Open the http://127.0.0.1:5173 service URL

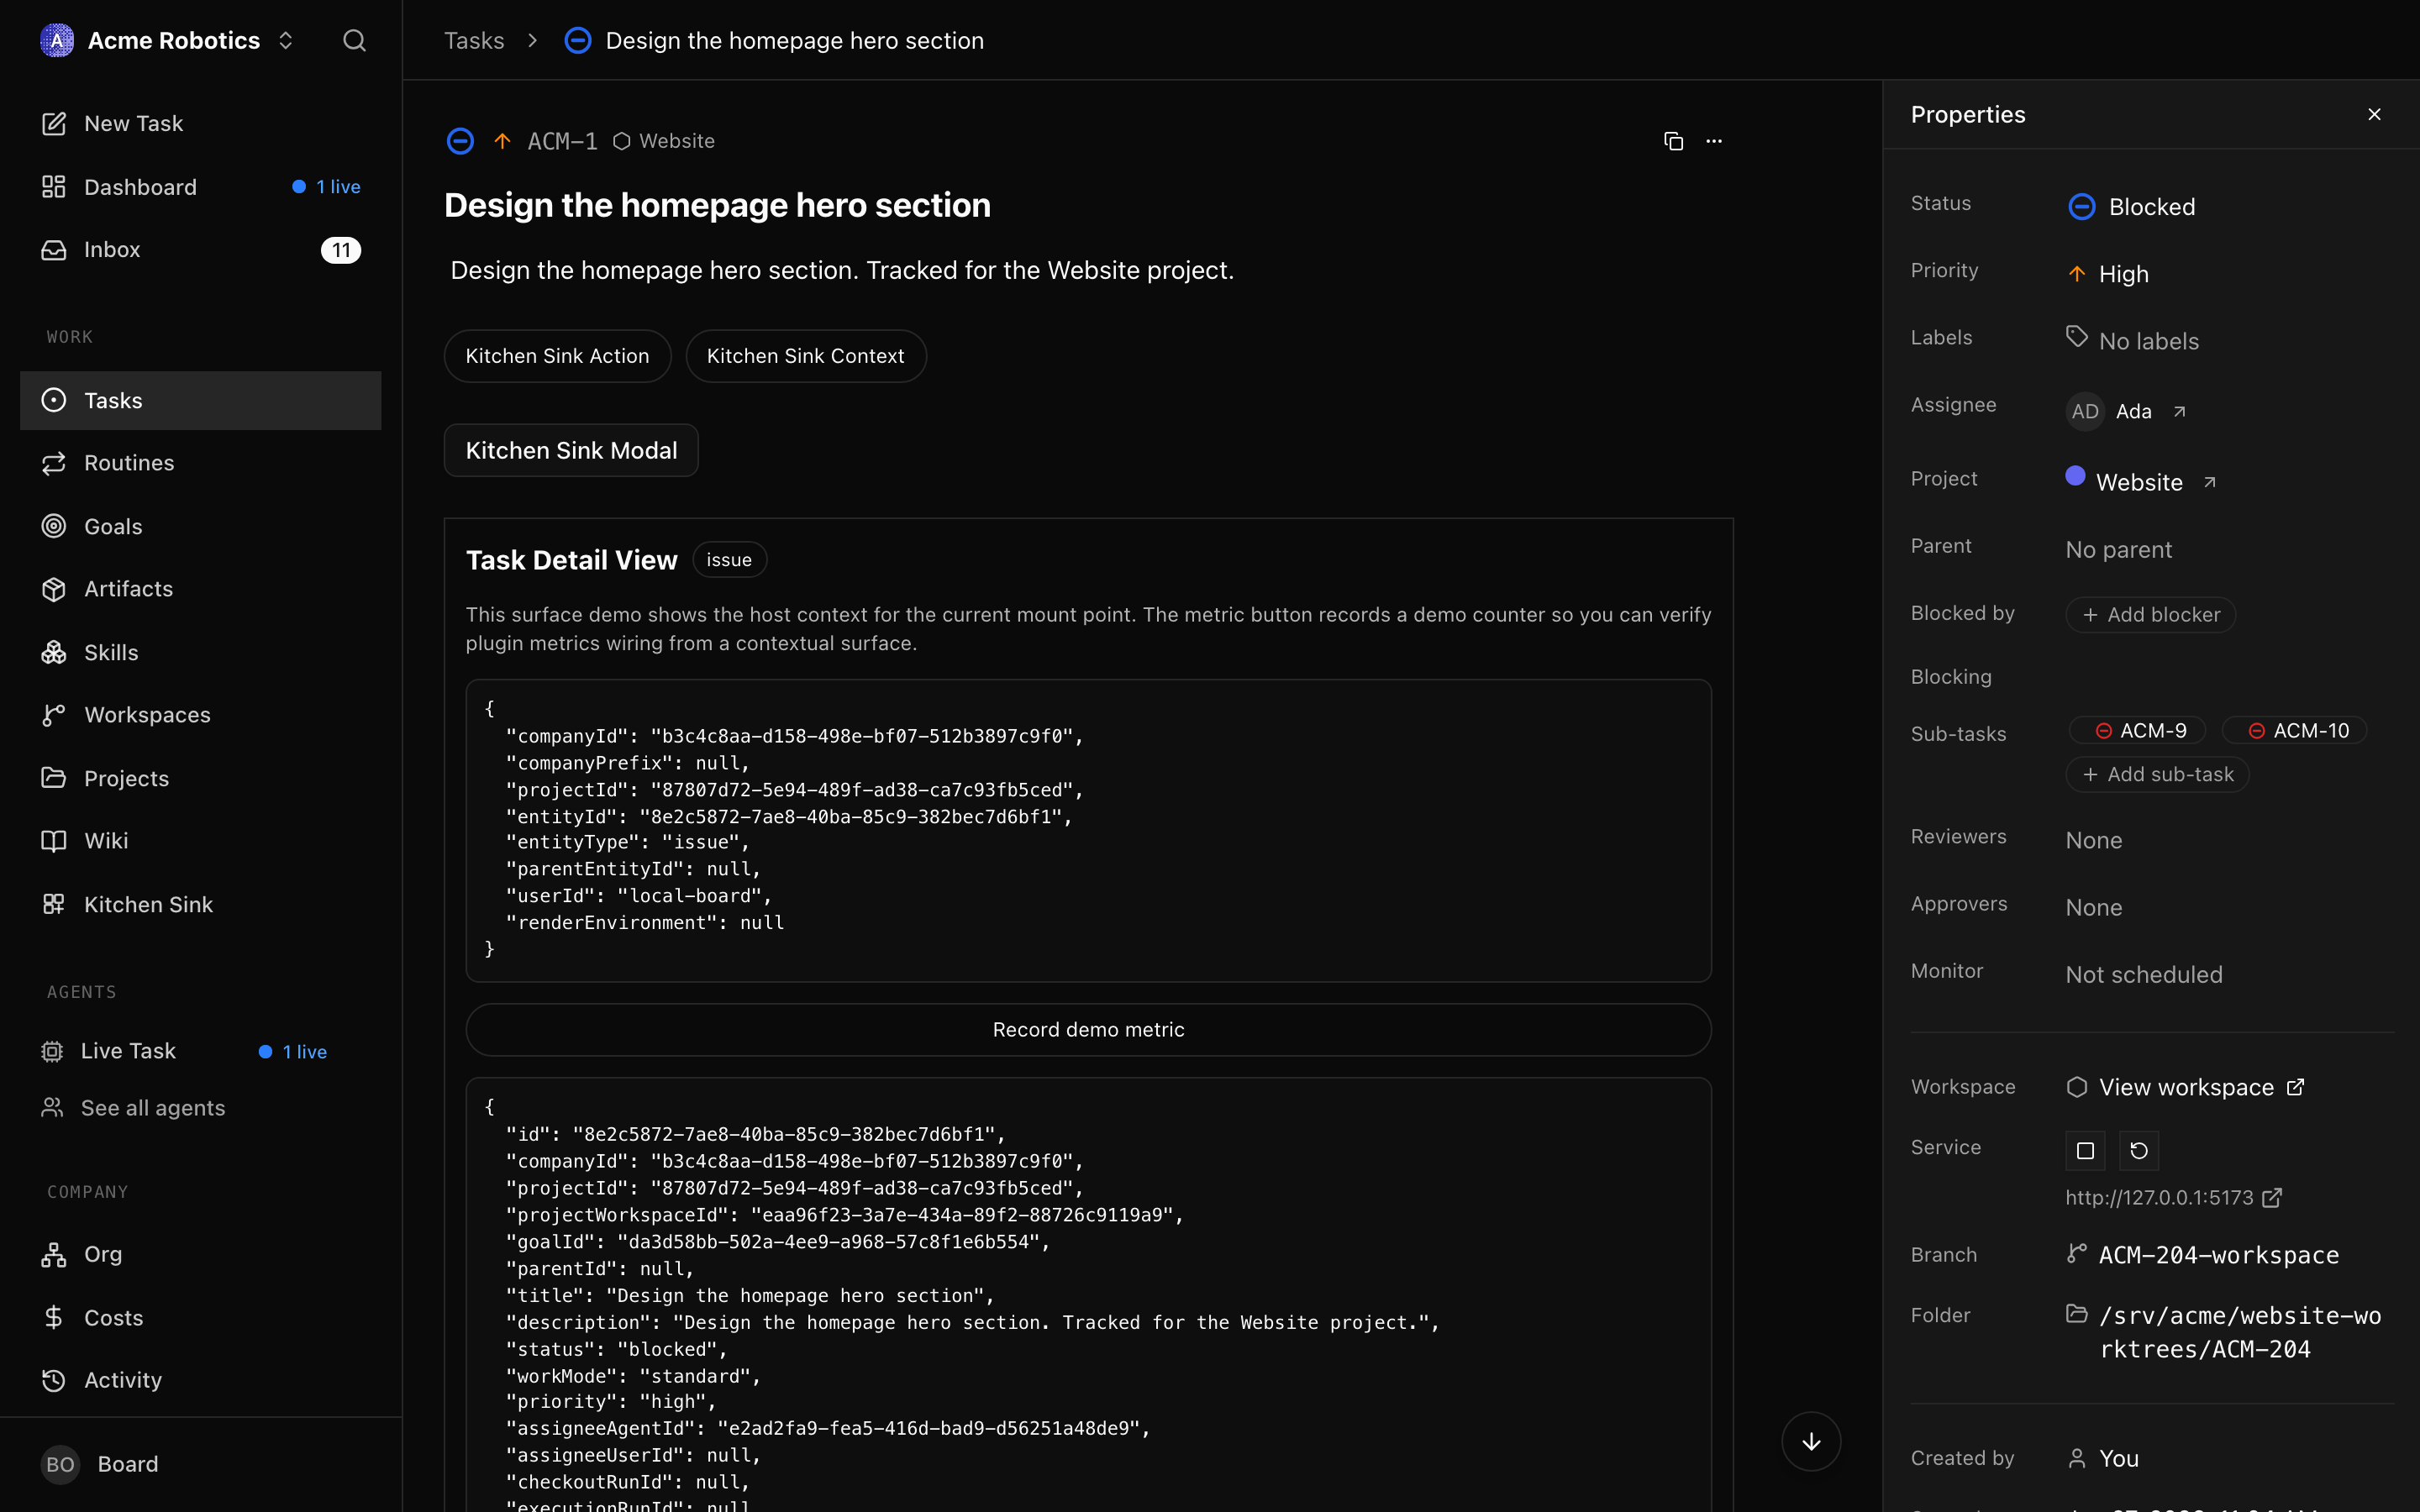coord(2174,1198)
